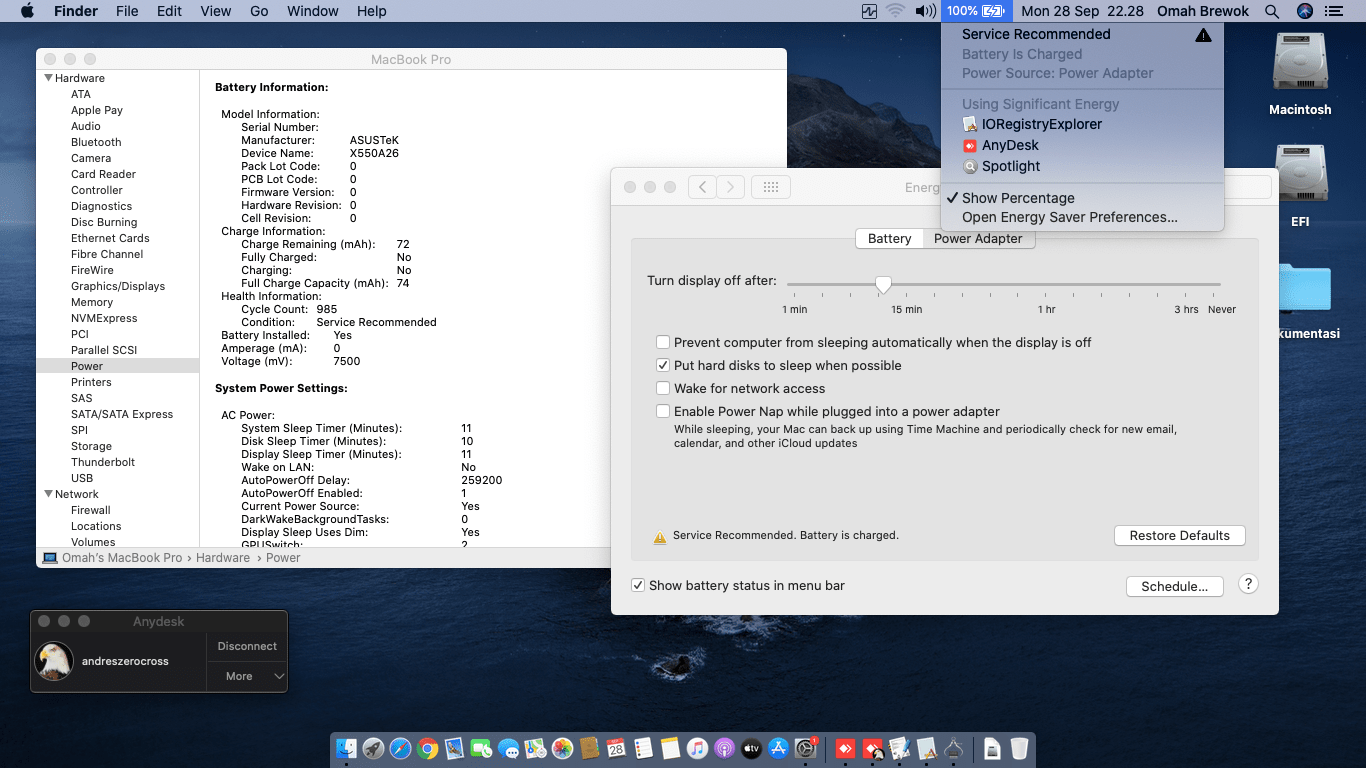
Task: Switch to the Power Adapter tab
Action: (978, 239)
